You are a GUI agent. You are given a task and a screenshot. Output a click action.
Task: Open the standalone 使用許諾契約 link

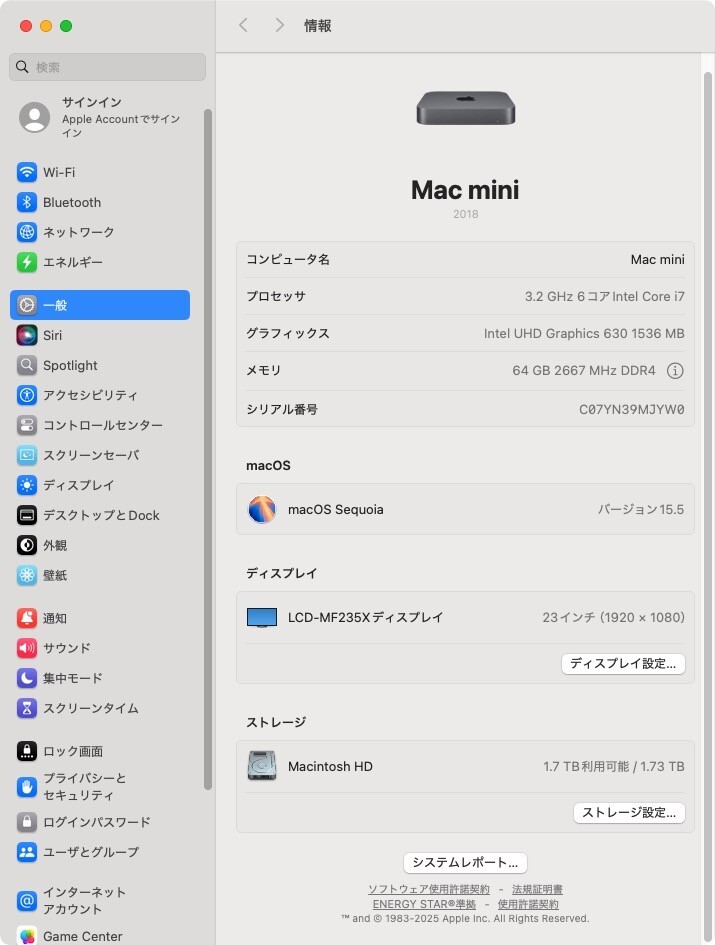(x=528, y=904)
